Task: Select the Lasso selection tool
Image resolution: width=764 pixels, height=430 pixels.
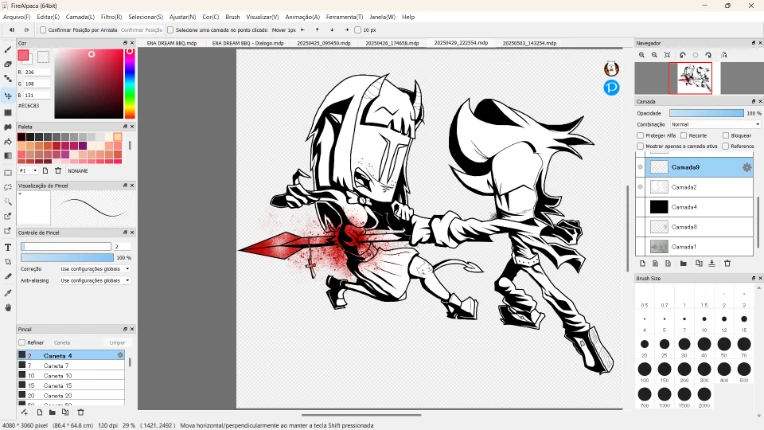Action: click(x=8, y=187)
